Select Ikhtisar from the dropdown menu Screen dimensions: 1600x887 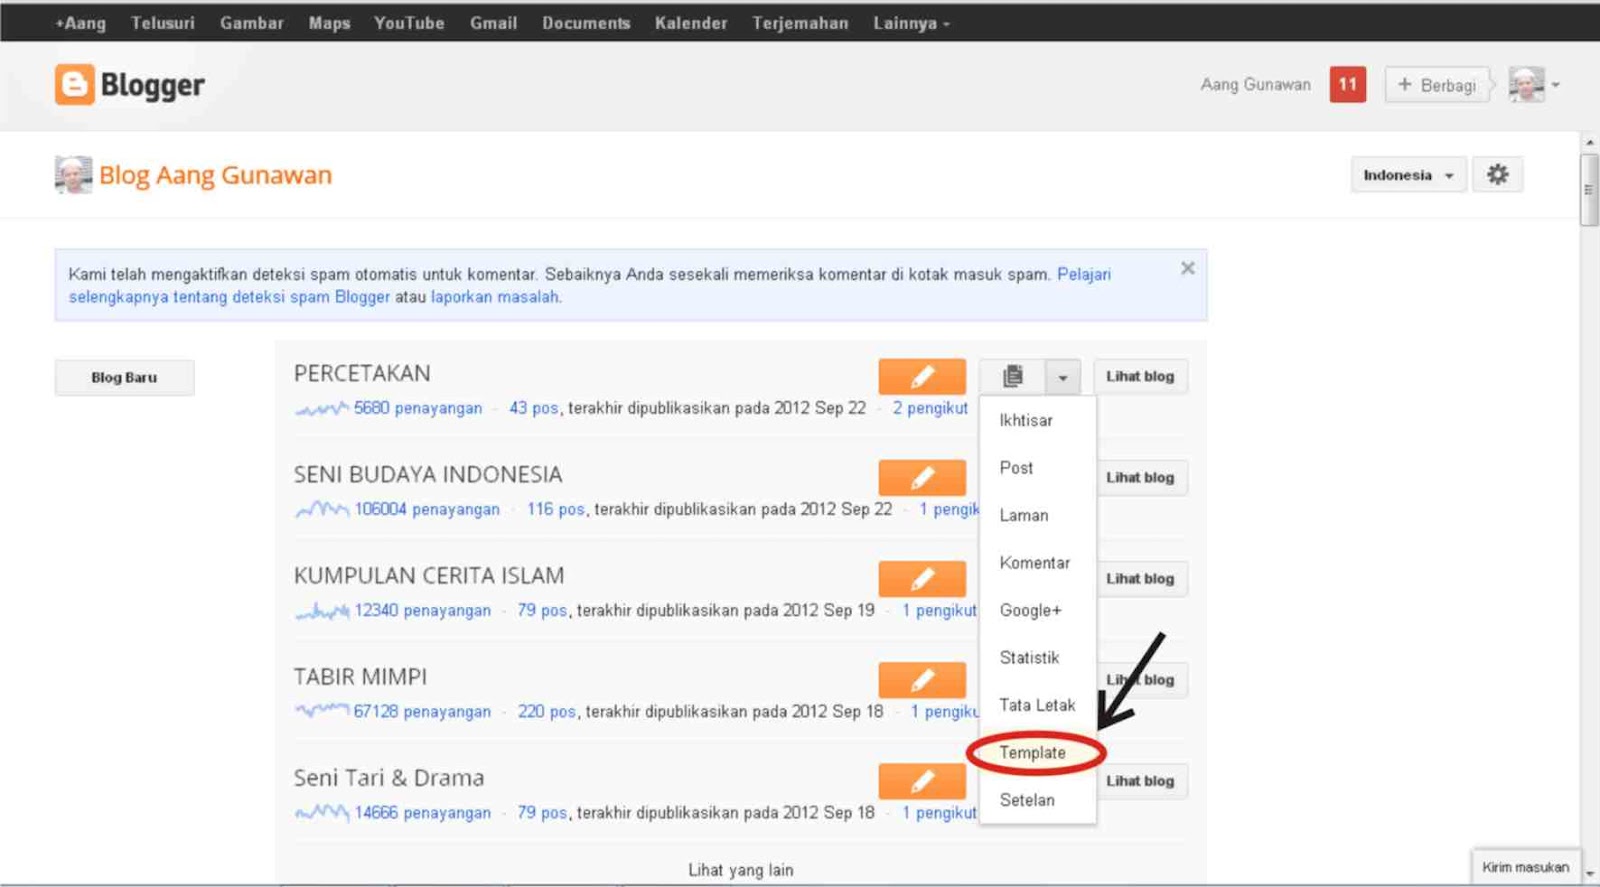pyautogui.click(x=1037, y=421)
